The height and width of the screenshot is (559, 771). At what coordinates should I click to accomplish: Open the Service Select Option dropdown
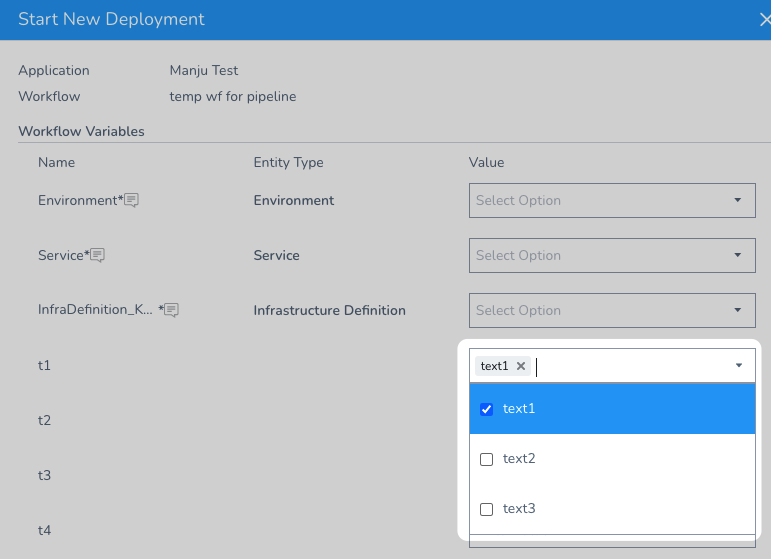coord(612,255)
